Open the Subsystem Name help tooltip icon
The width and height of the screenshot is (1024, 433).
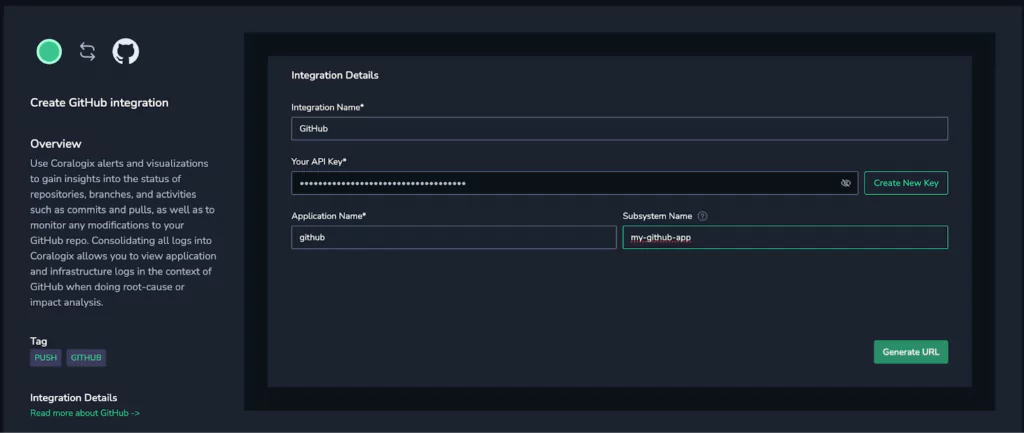[x=703, y=216]
